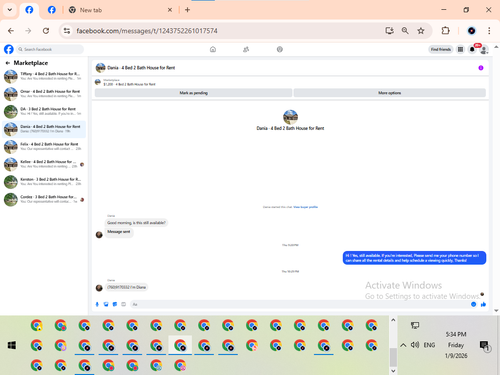
Task: Click the attach photo icon in the composer
Action: pos(106,304)
